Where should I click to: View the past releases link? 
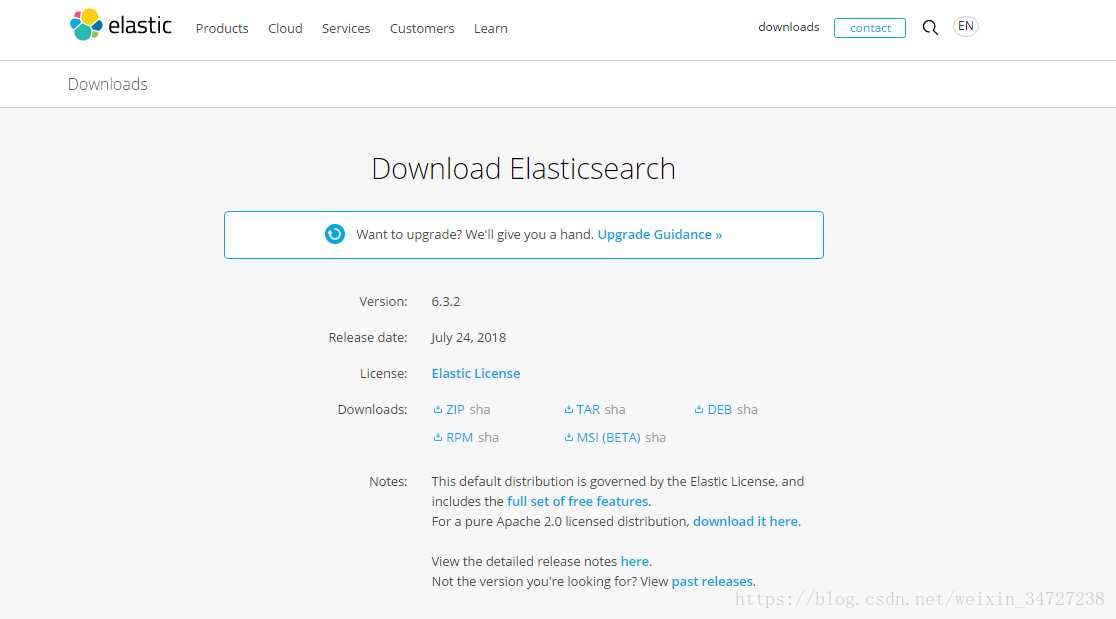pos(712,581)
